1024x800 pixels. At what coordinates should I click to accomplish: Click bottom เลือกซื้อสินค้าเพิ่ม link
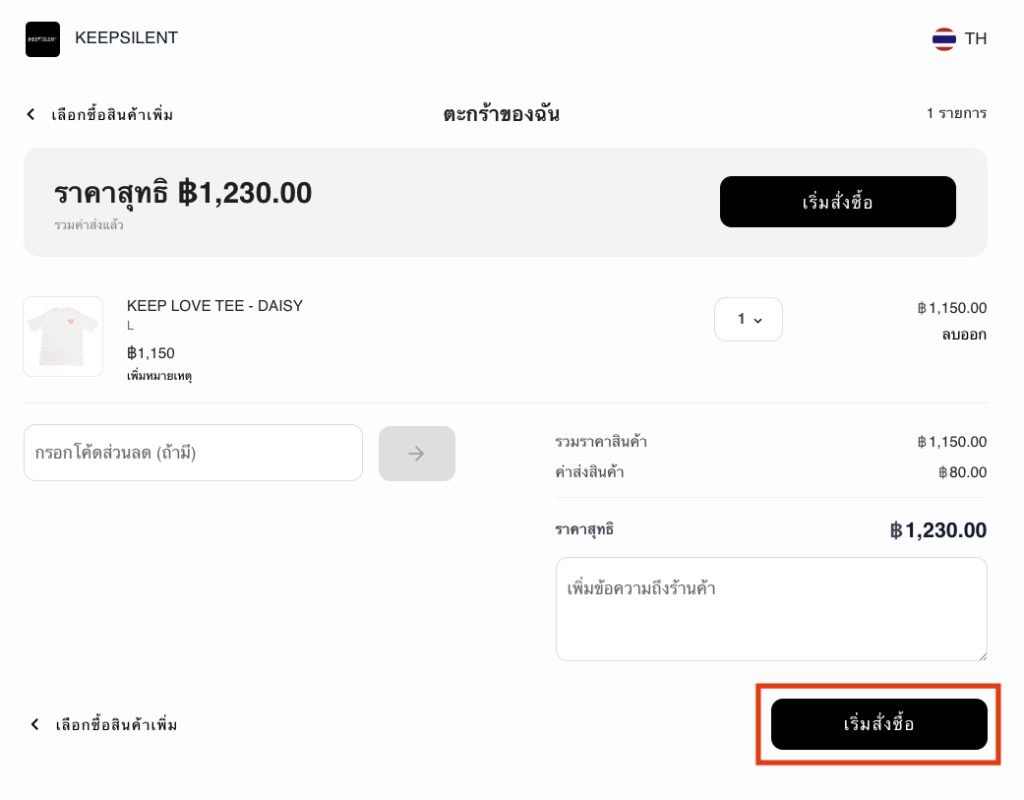pos(116,724)
